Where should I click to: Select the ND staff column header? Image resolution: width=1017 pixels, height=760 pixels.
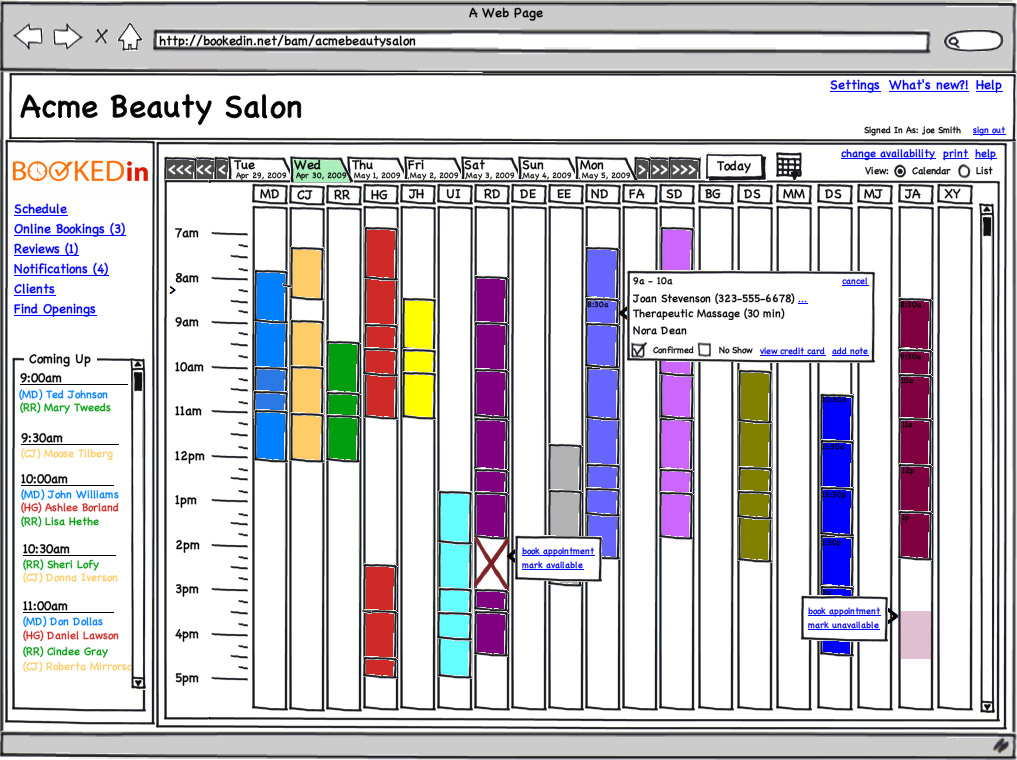click(x=600, y=194)
